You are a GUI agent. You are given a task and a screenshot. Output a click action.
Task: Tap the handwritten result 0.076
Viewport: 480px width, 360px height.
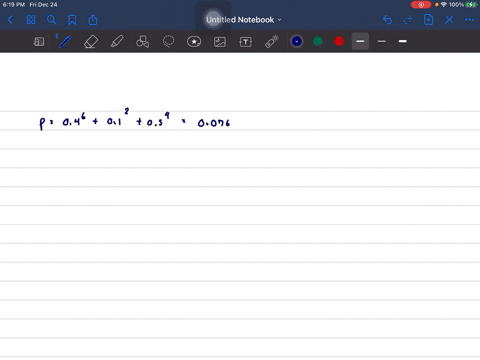(x=214, y=123)
